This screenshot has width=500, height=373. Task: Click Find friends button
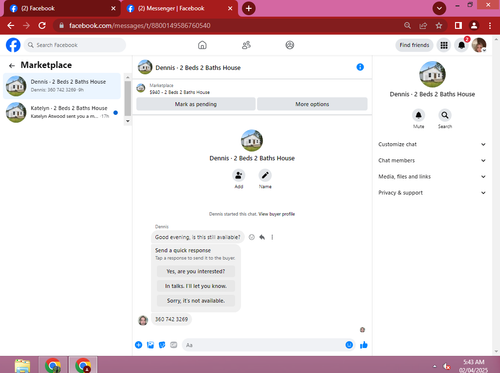(414, 45)
